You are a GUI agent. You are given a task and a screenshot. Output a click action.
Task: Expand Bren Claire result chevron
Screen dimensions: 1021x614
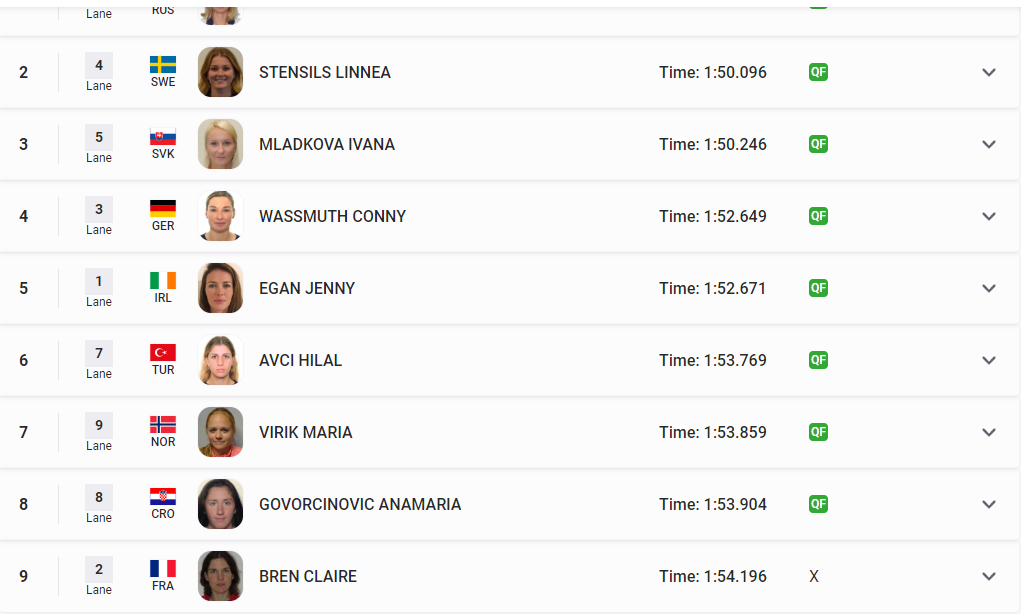(989, 576)
